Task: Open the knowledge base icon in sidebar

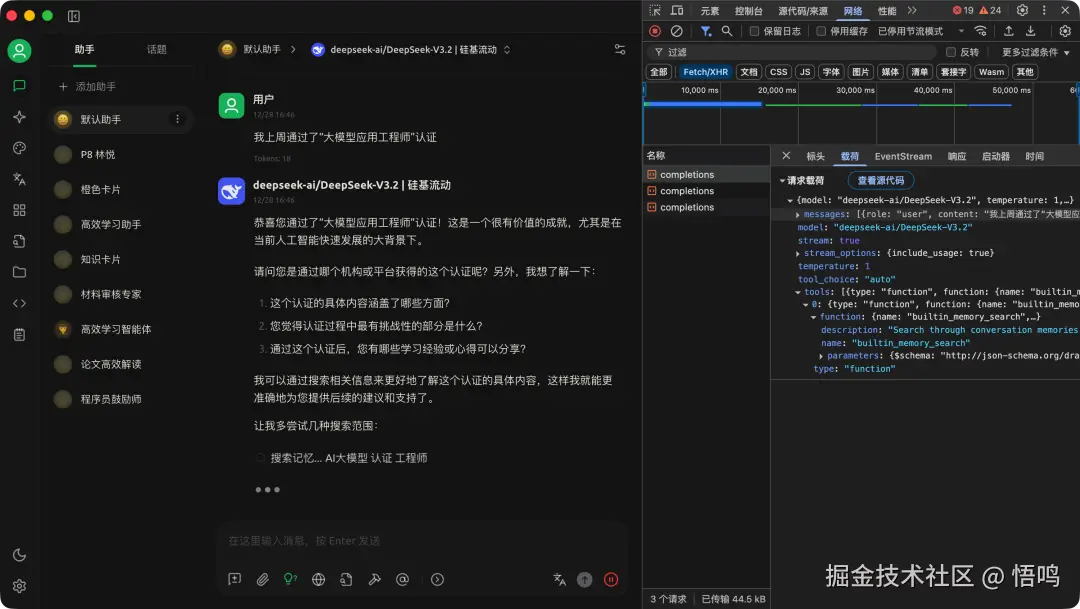Action: tap(19, 241)
